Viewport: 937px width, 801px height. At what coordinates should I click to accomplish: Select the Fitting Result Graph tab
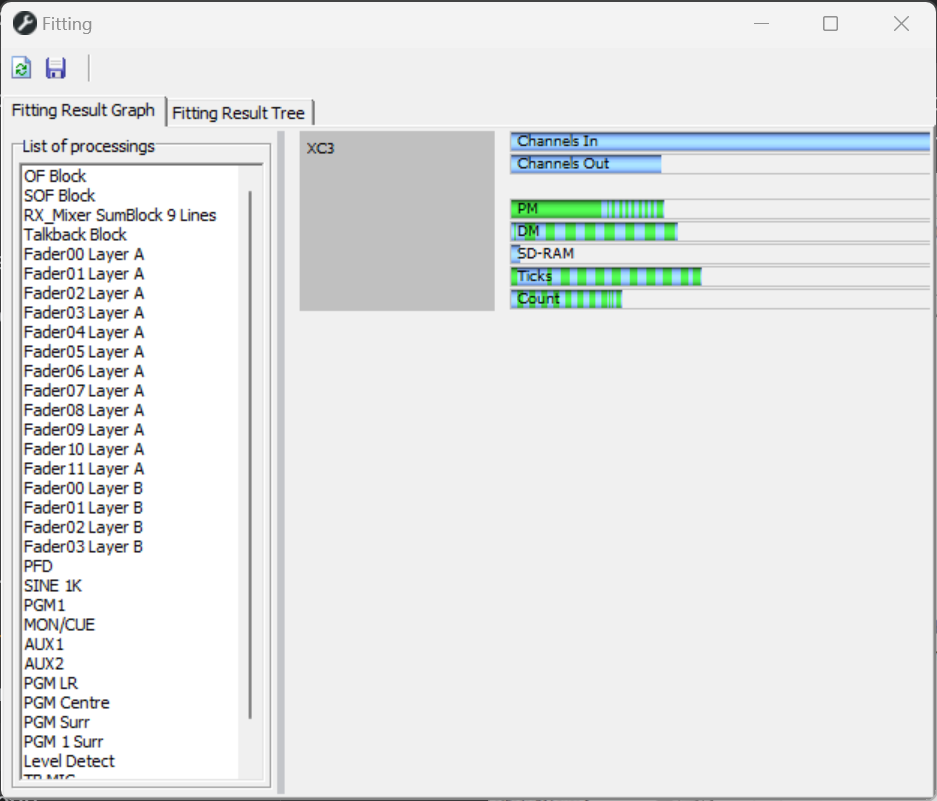click(83, 111)
